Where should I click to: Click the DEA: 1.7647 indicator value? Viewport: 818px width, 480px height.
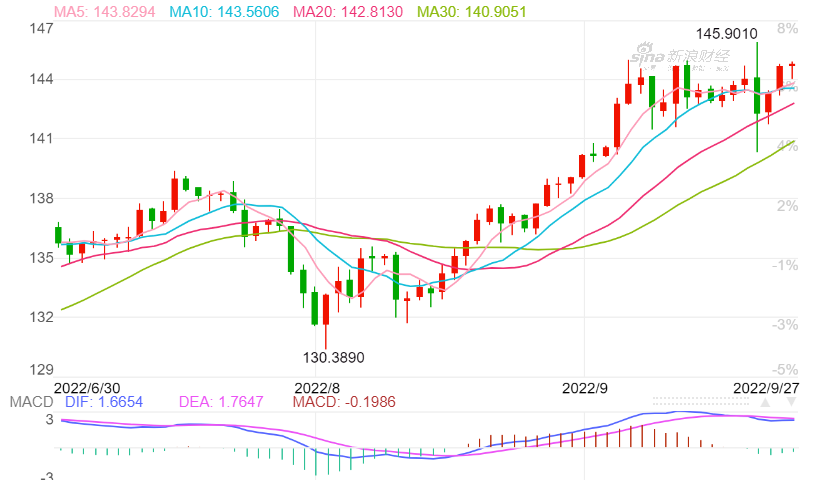(221, 402)
